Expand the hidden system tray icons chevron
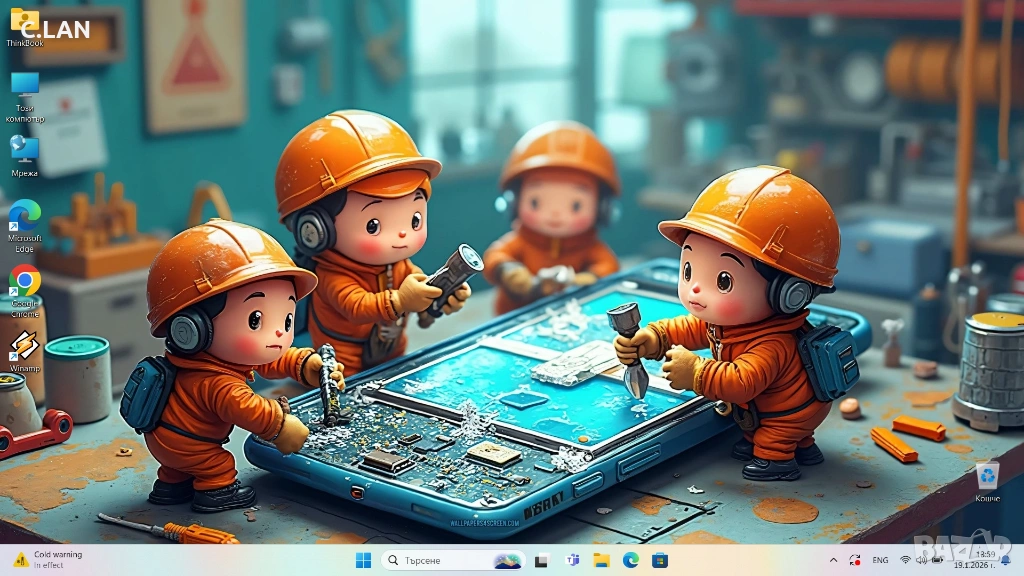The width and height of the screenshot is (1024, 576). pos(833,560)
